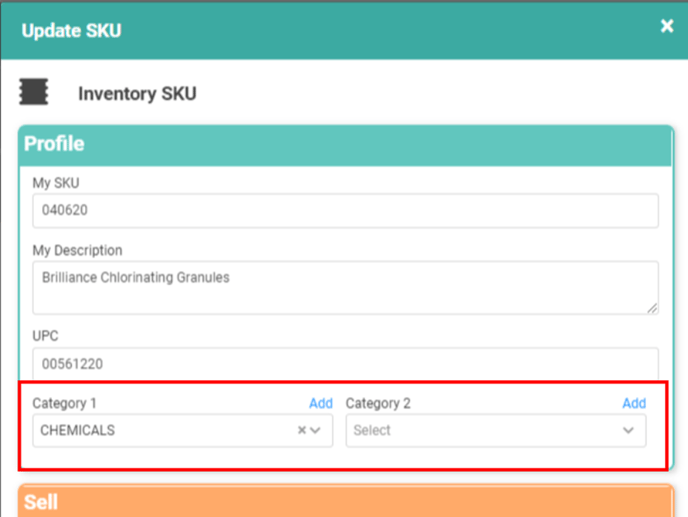Screen dimensions: 688x517
Task: Click the Add link for Category 1
Action: pos(320,403)
